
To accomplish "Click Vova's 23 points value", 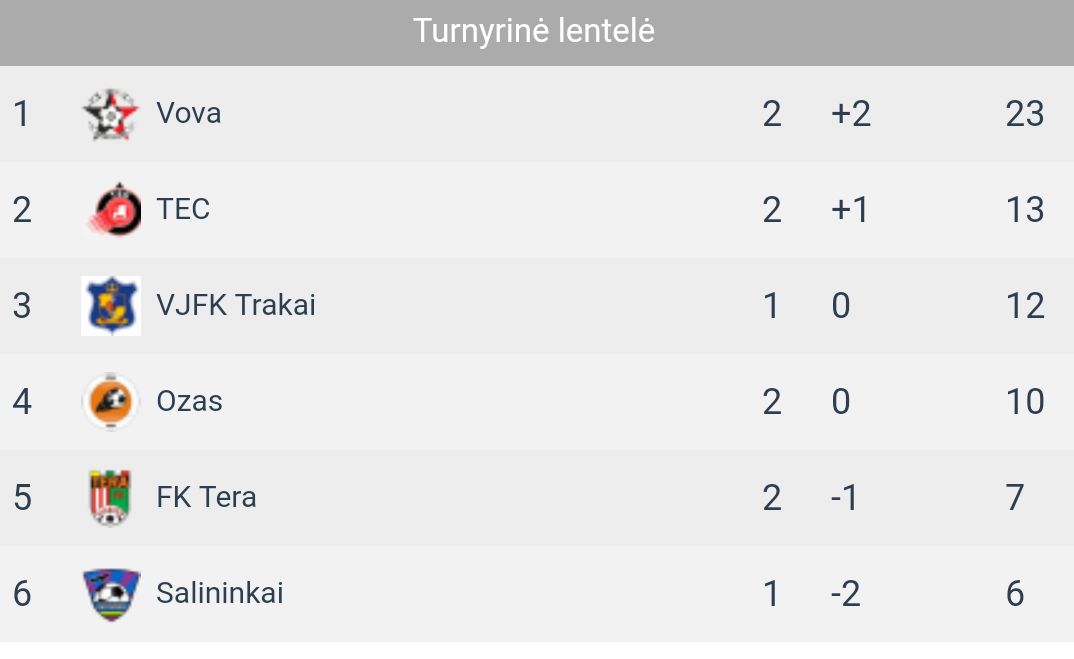I will pyautogui.click(x=1025, y=114).
